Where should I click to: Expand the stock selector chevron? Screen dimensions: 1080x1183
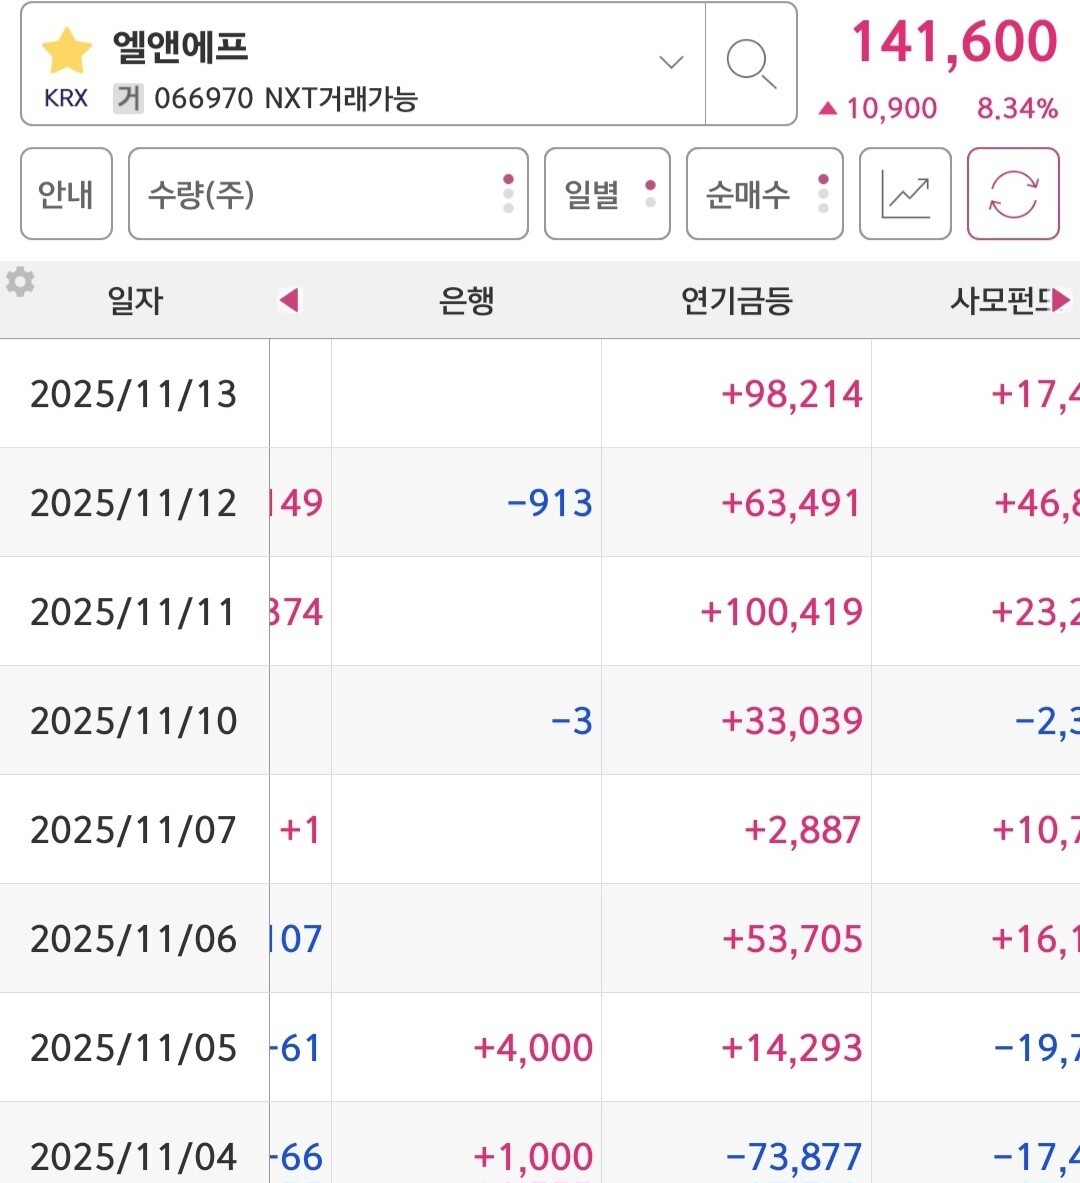point(672,62)
